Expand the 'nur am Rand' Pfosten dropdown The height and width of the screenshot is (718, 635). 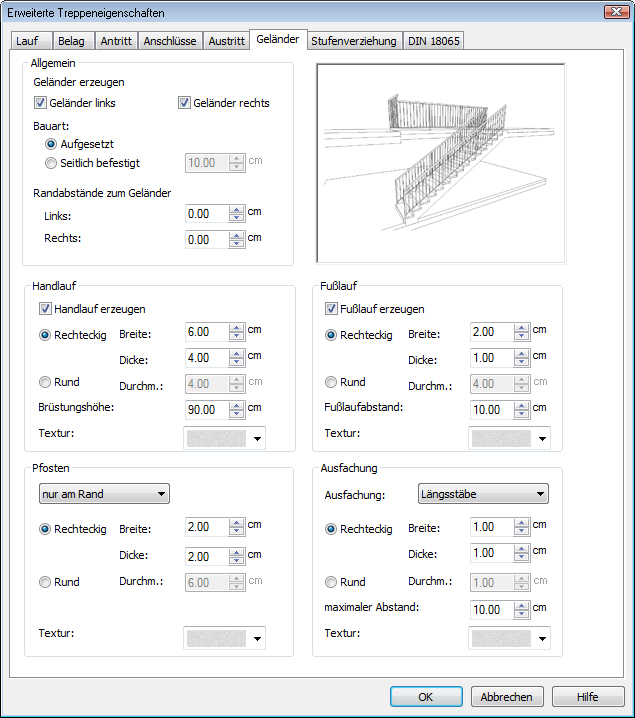click(104, 494)
